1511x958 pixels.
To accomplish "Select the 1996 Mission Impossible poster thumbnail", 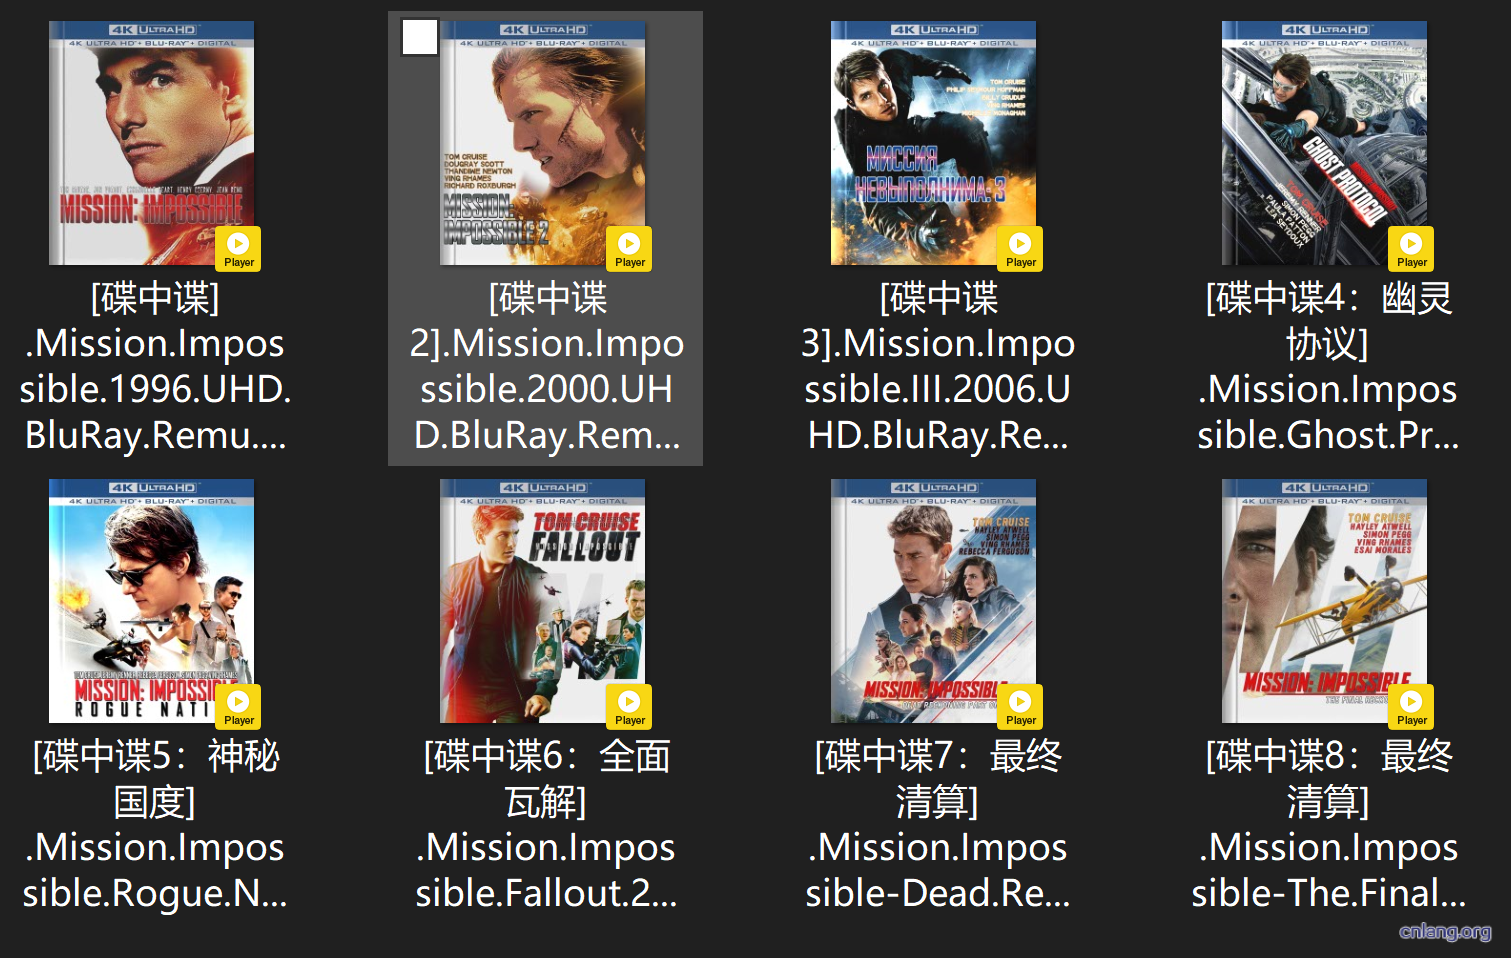I will click(x=140, y=130).
